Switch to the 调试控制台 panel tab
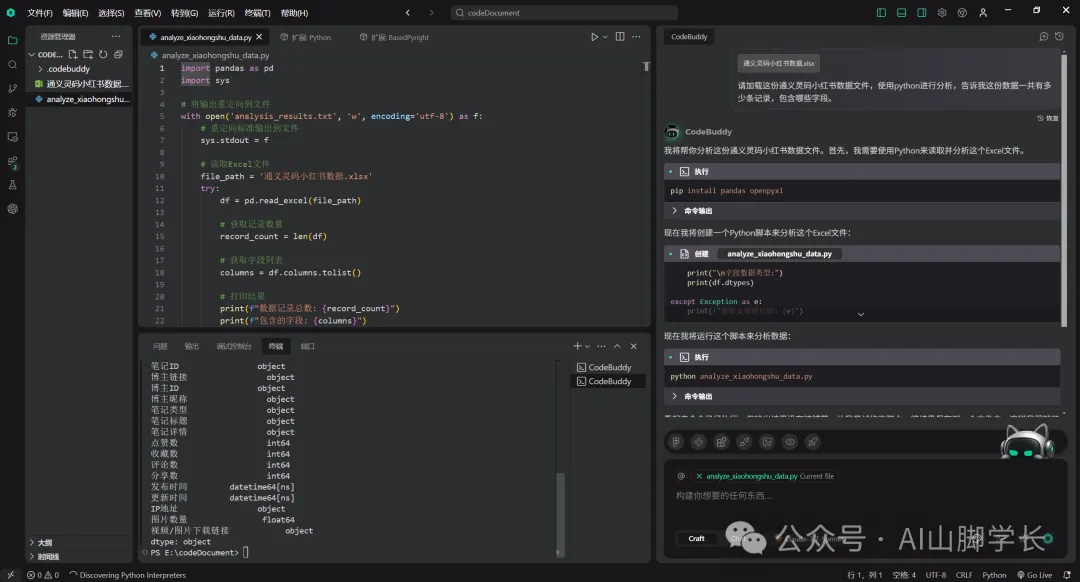The height and width of the screenshot is (582, 1080). pyautogui.click(x=233, y=346)
